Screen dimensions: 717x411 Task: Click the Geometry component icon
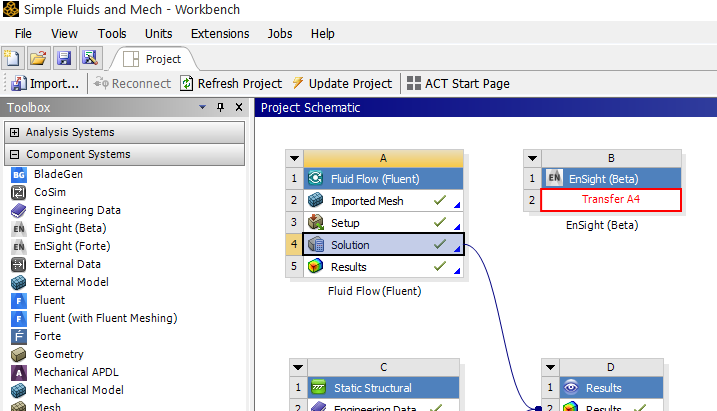click(19, 354)
